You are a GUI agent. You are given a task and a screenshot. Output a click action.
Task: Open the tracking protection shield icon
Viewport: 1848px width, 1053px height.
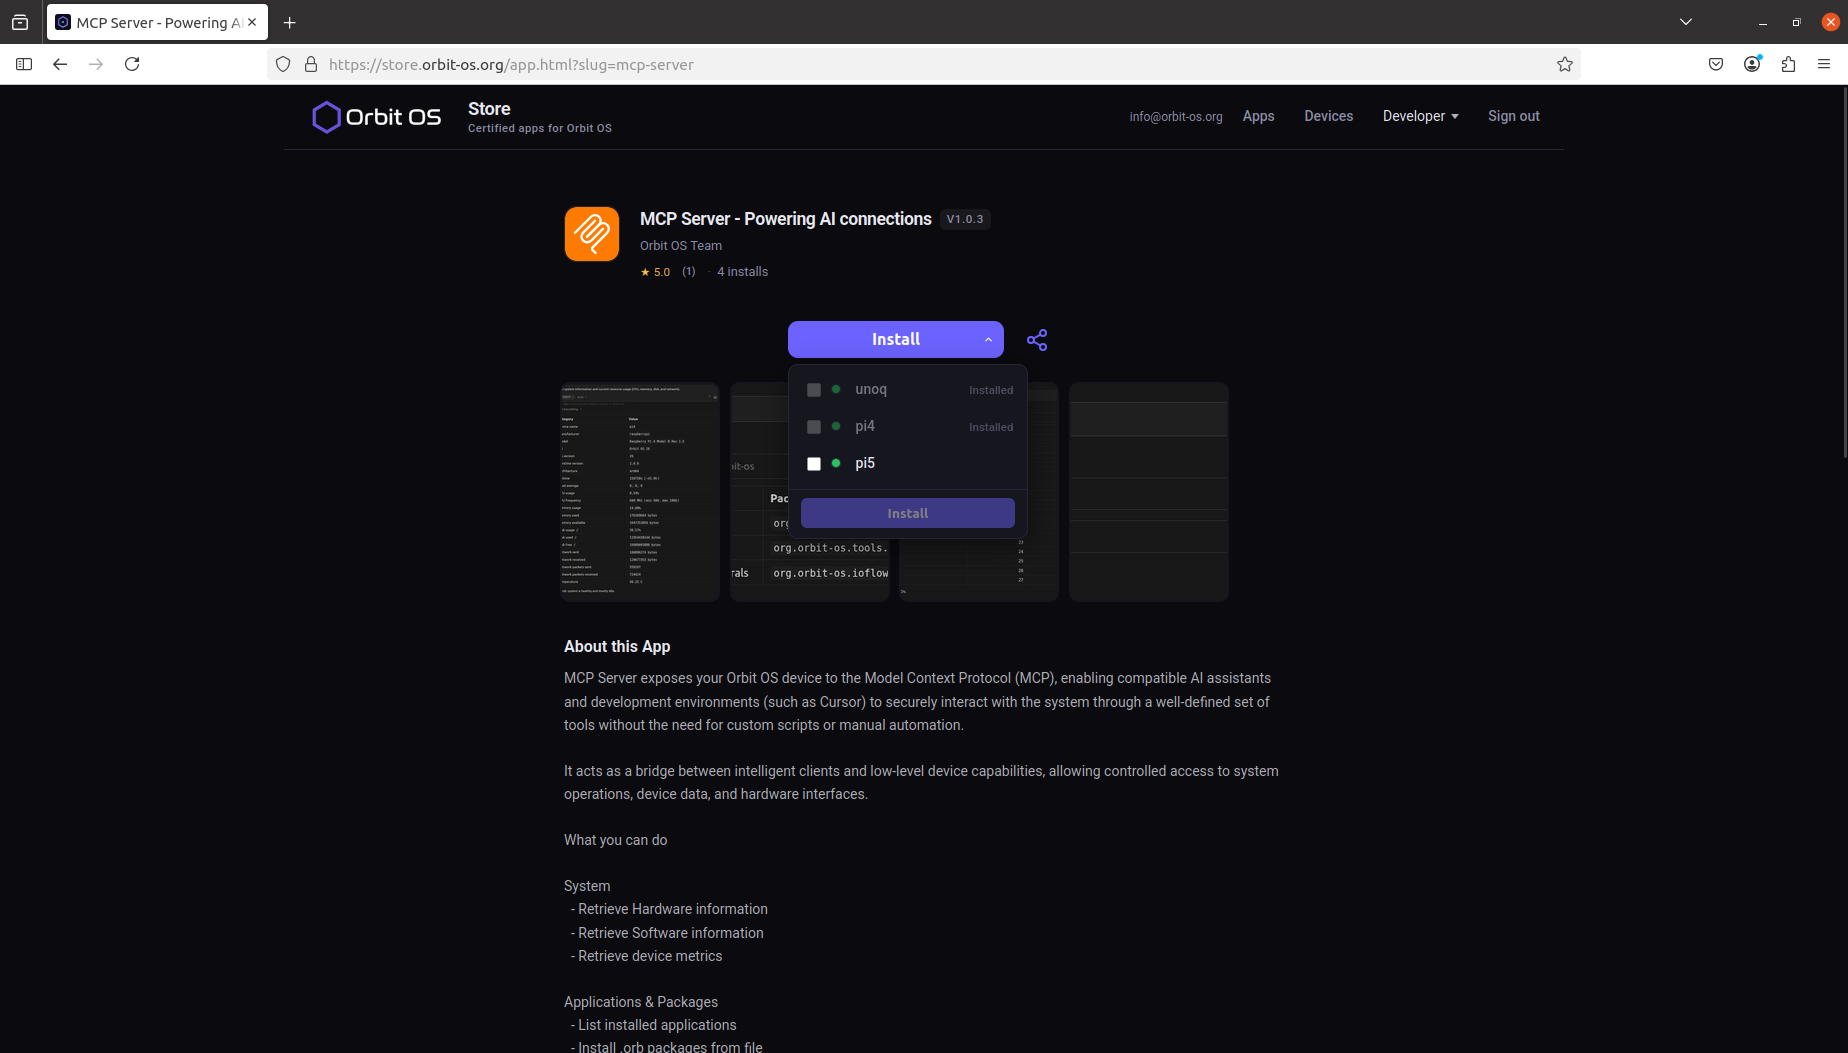[x=283, y=64]
